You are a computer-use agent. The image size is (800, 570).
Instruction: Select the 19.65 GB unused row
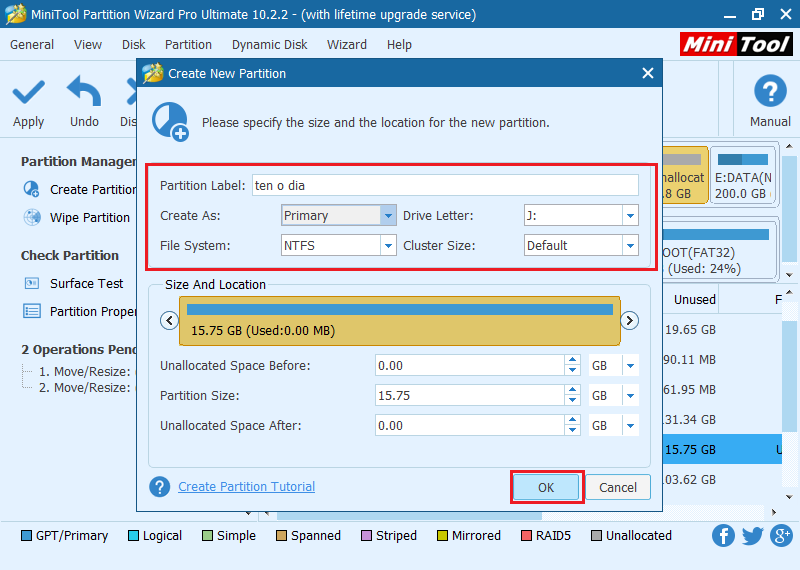722,330
